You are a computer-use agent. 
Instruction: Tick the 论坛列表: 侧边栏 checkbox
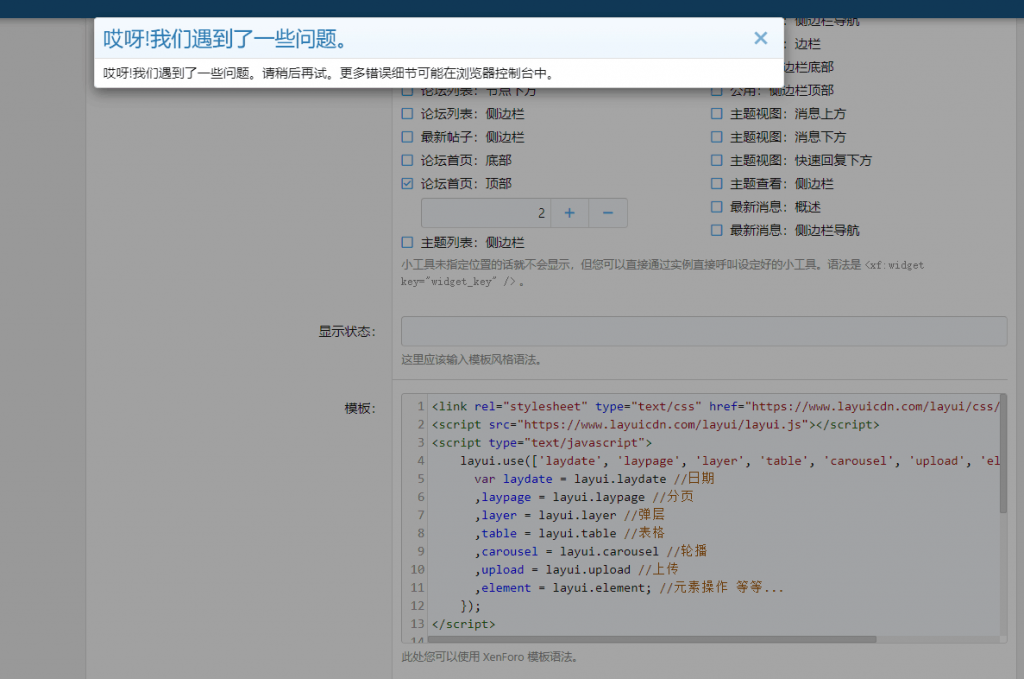coord(407,114)
